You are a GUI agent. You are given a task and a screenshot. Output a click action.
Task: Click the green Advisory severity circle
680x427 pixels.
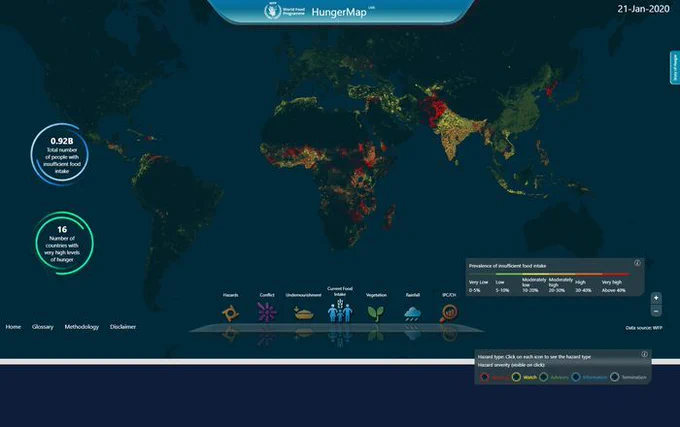tap(544, 377)
